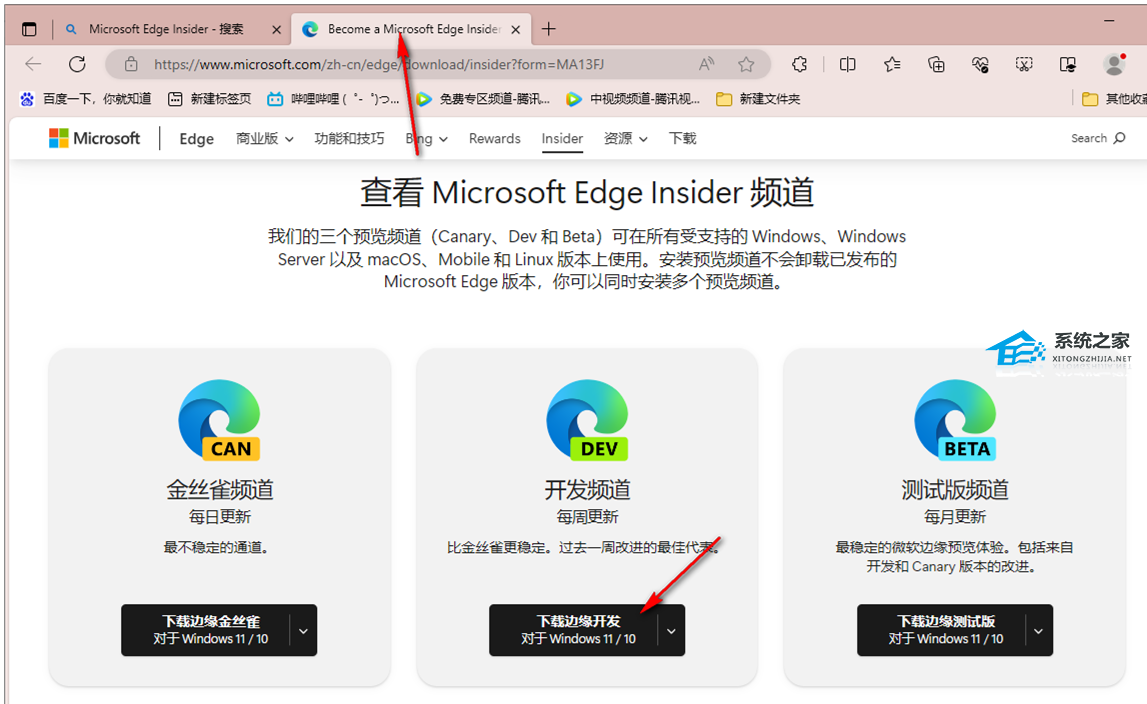Click the 开发频道 heading text
The width and height of the screenshot is (1147, 704).
pos(587,490)
